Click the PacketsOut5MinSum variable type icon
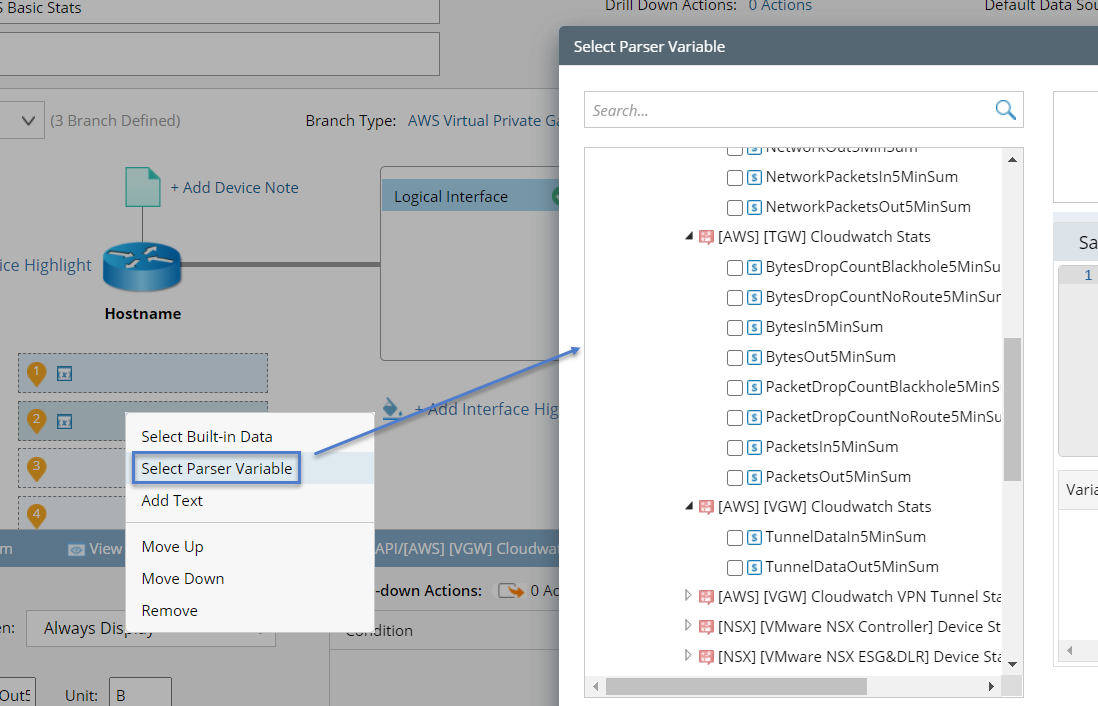 tap(754, 477)
